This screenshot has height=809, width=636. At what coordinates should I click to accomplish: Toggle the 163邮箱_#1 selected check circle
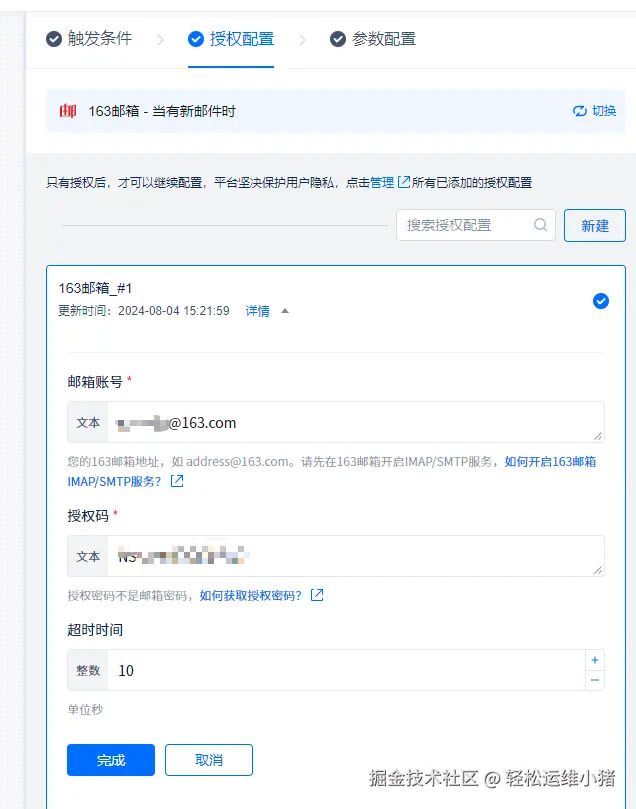[601, 301]
